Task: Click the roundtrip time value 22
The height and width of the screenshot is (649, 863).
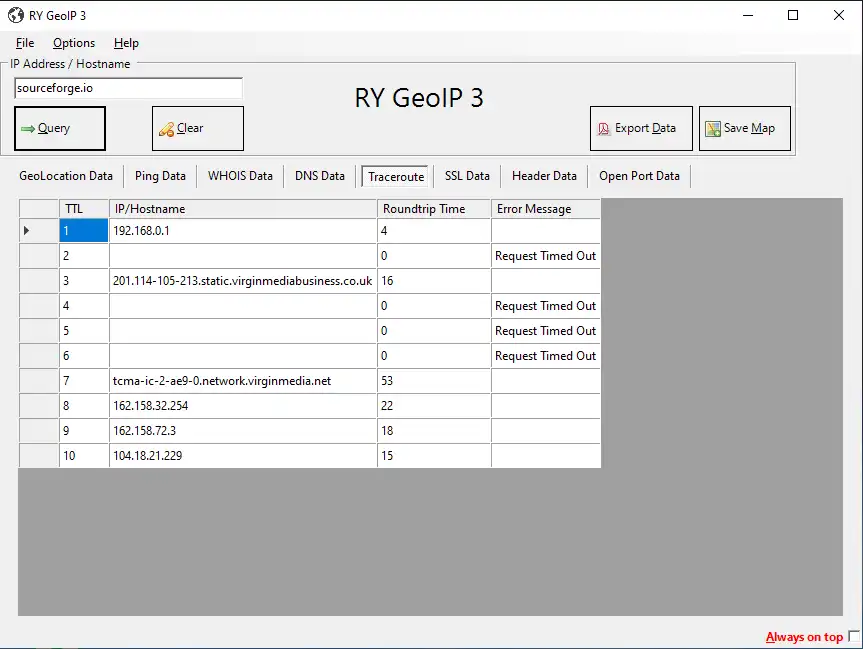Action: 434,406
